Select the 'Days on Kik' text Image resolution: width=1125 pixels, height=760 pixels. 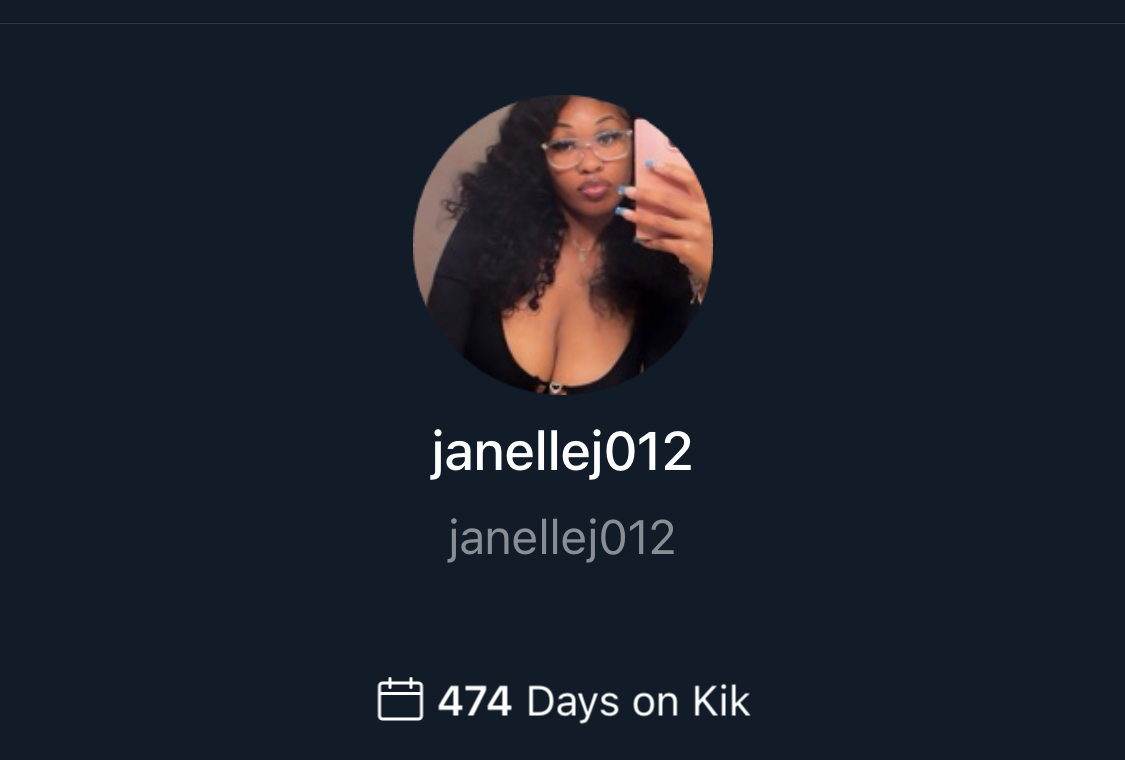coord(639,702)
